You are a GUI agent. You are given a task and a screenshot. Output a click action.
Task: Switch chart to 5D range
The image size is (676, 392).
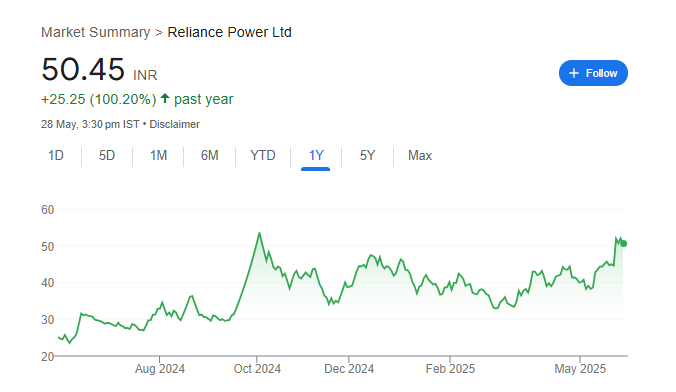[x=107, y=155]
